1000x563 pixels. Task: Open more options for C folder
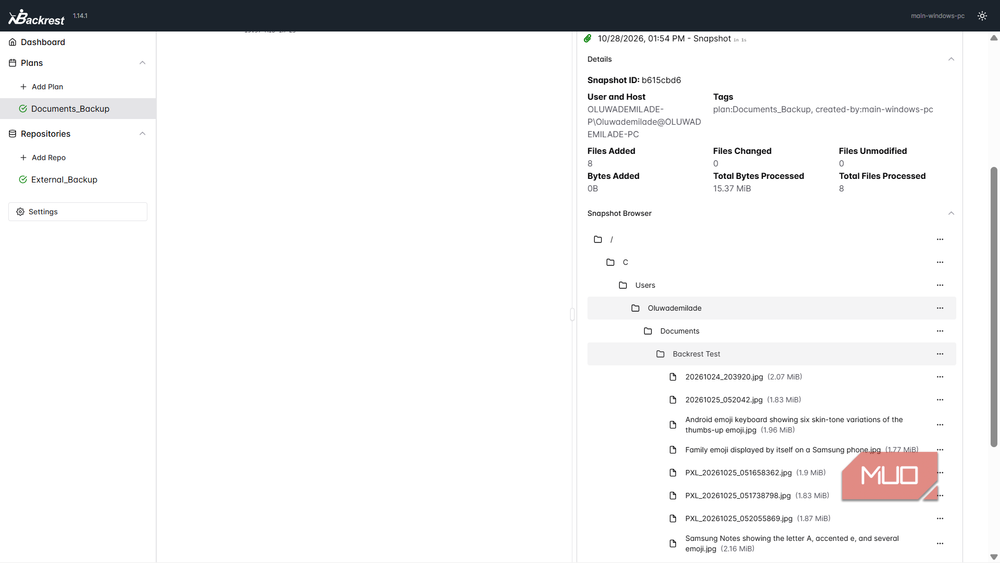pyautogui.click(x=940, y=263)
